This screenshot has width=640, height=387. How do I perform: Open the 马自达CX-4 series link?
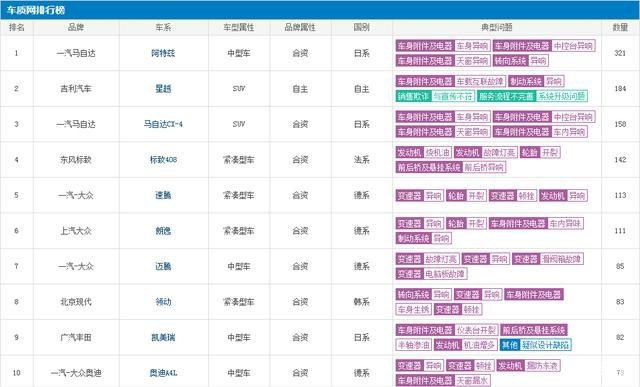pos(163,124)
